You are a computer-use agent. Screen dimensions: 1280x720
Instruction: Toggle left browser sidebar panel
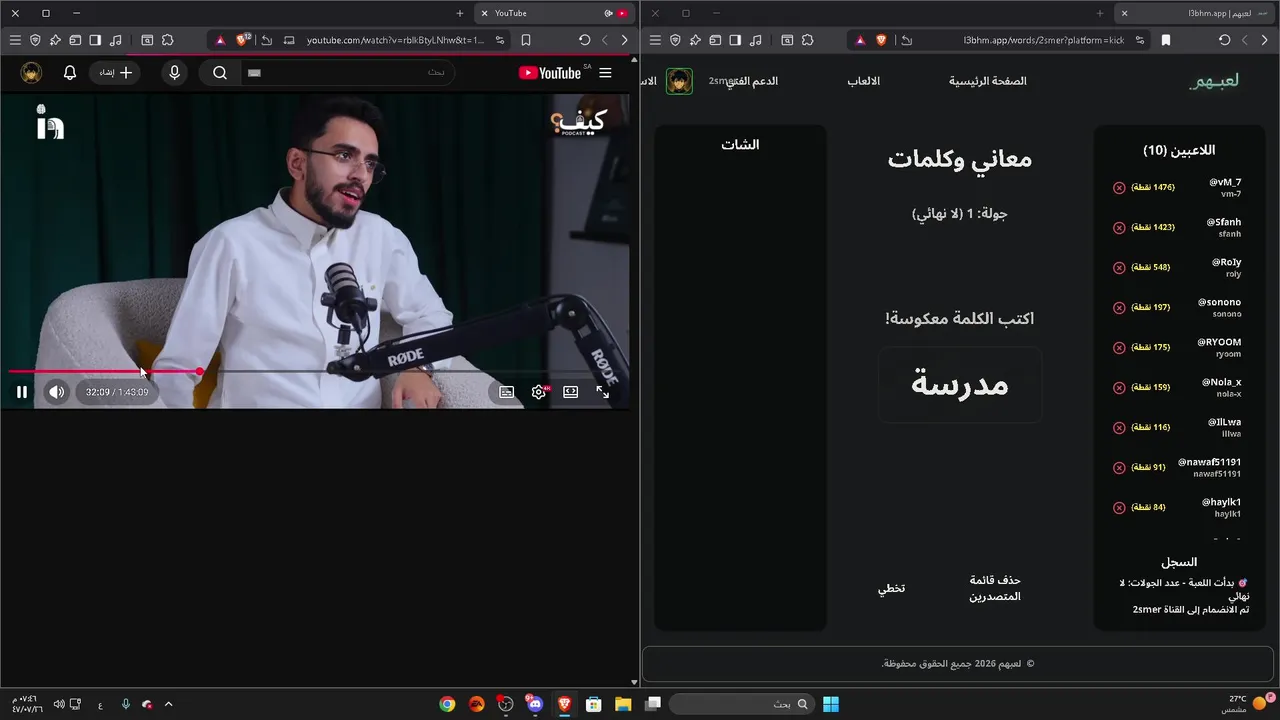pos(95,40)
